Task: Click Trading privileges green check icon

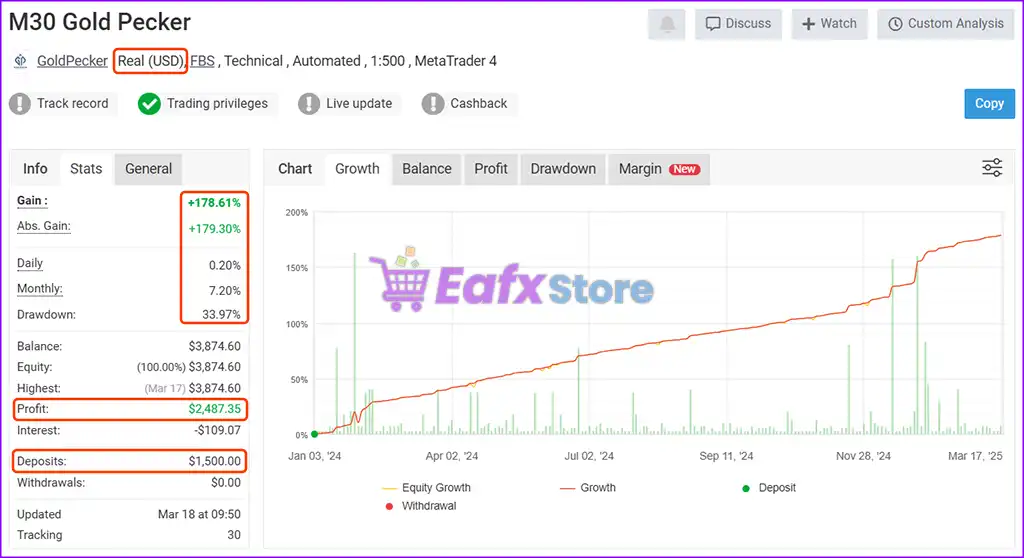Action: pos(149,103)
